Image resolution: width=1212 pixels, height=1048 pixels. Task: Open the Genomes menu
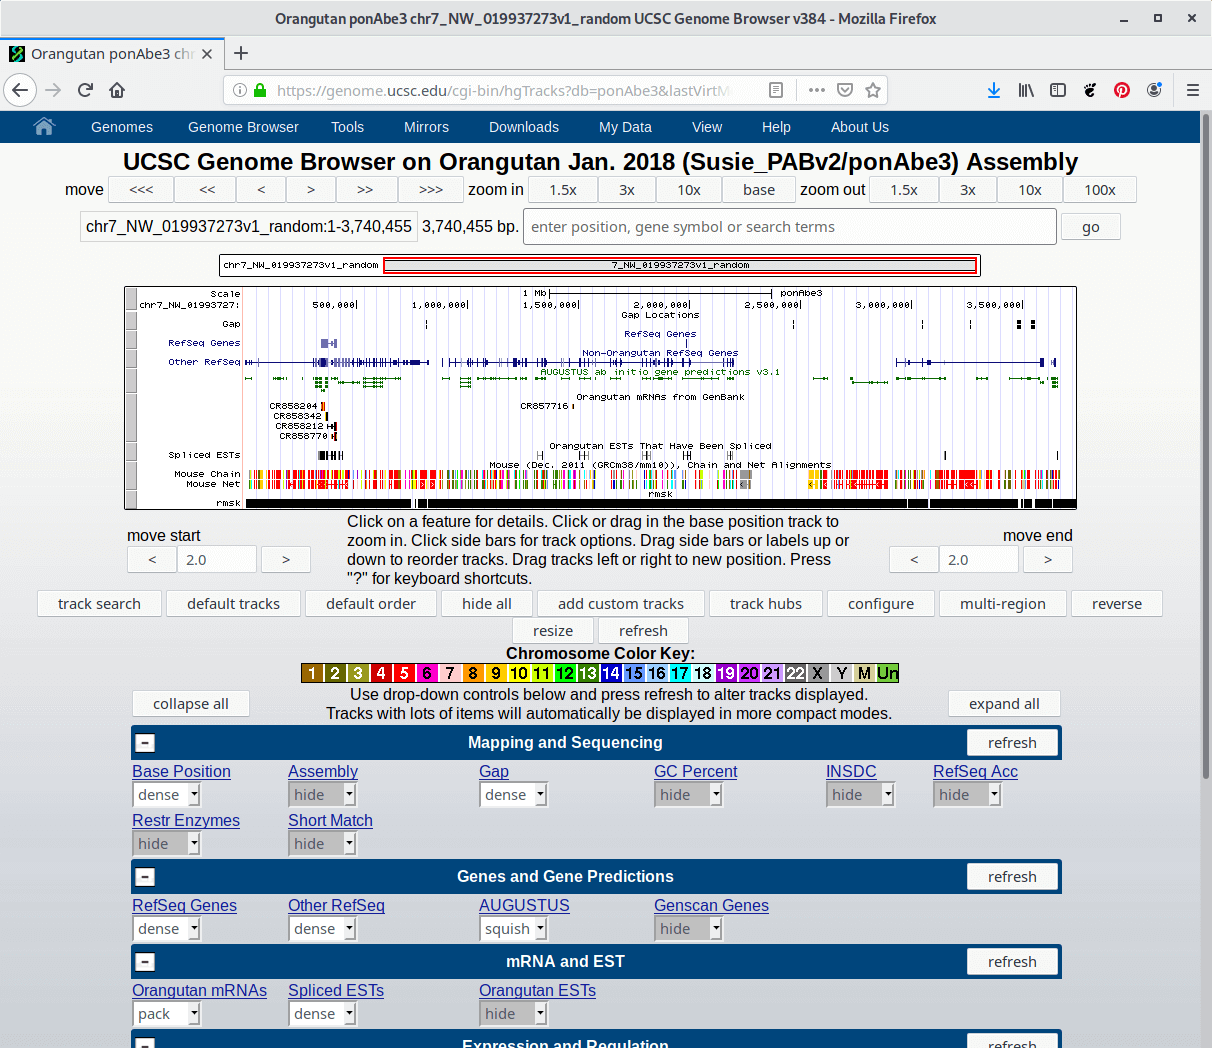[x=121, y=127]
